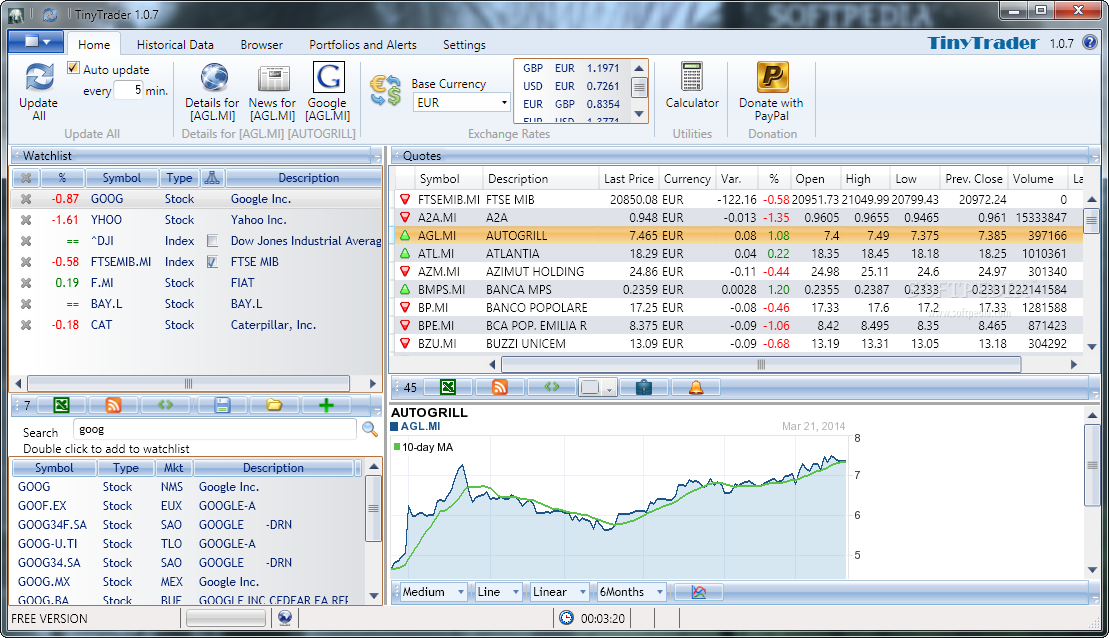Screen dimensions: 1109x638
Task: Open Portfolios and Alerts tab
Action: coord(363,44)
